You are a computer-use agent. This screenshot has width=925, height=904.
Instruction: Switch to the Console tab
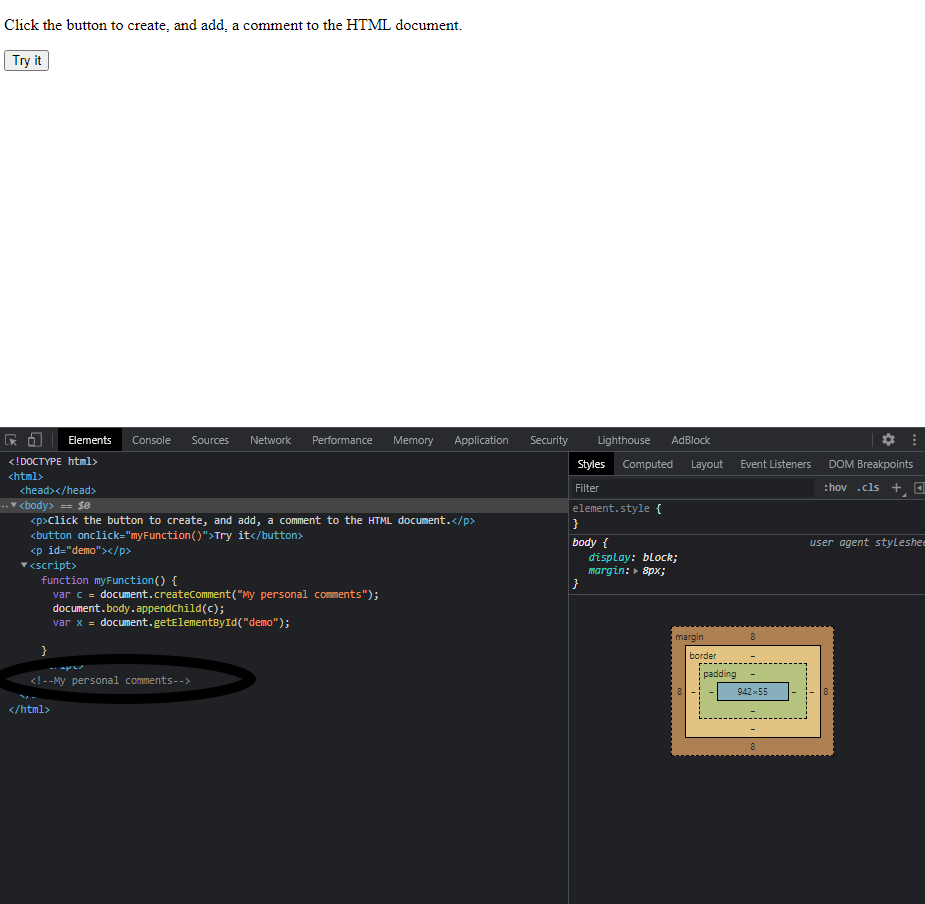pyautogui.click(x=151, y=440)
